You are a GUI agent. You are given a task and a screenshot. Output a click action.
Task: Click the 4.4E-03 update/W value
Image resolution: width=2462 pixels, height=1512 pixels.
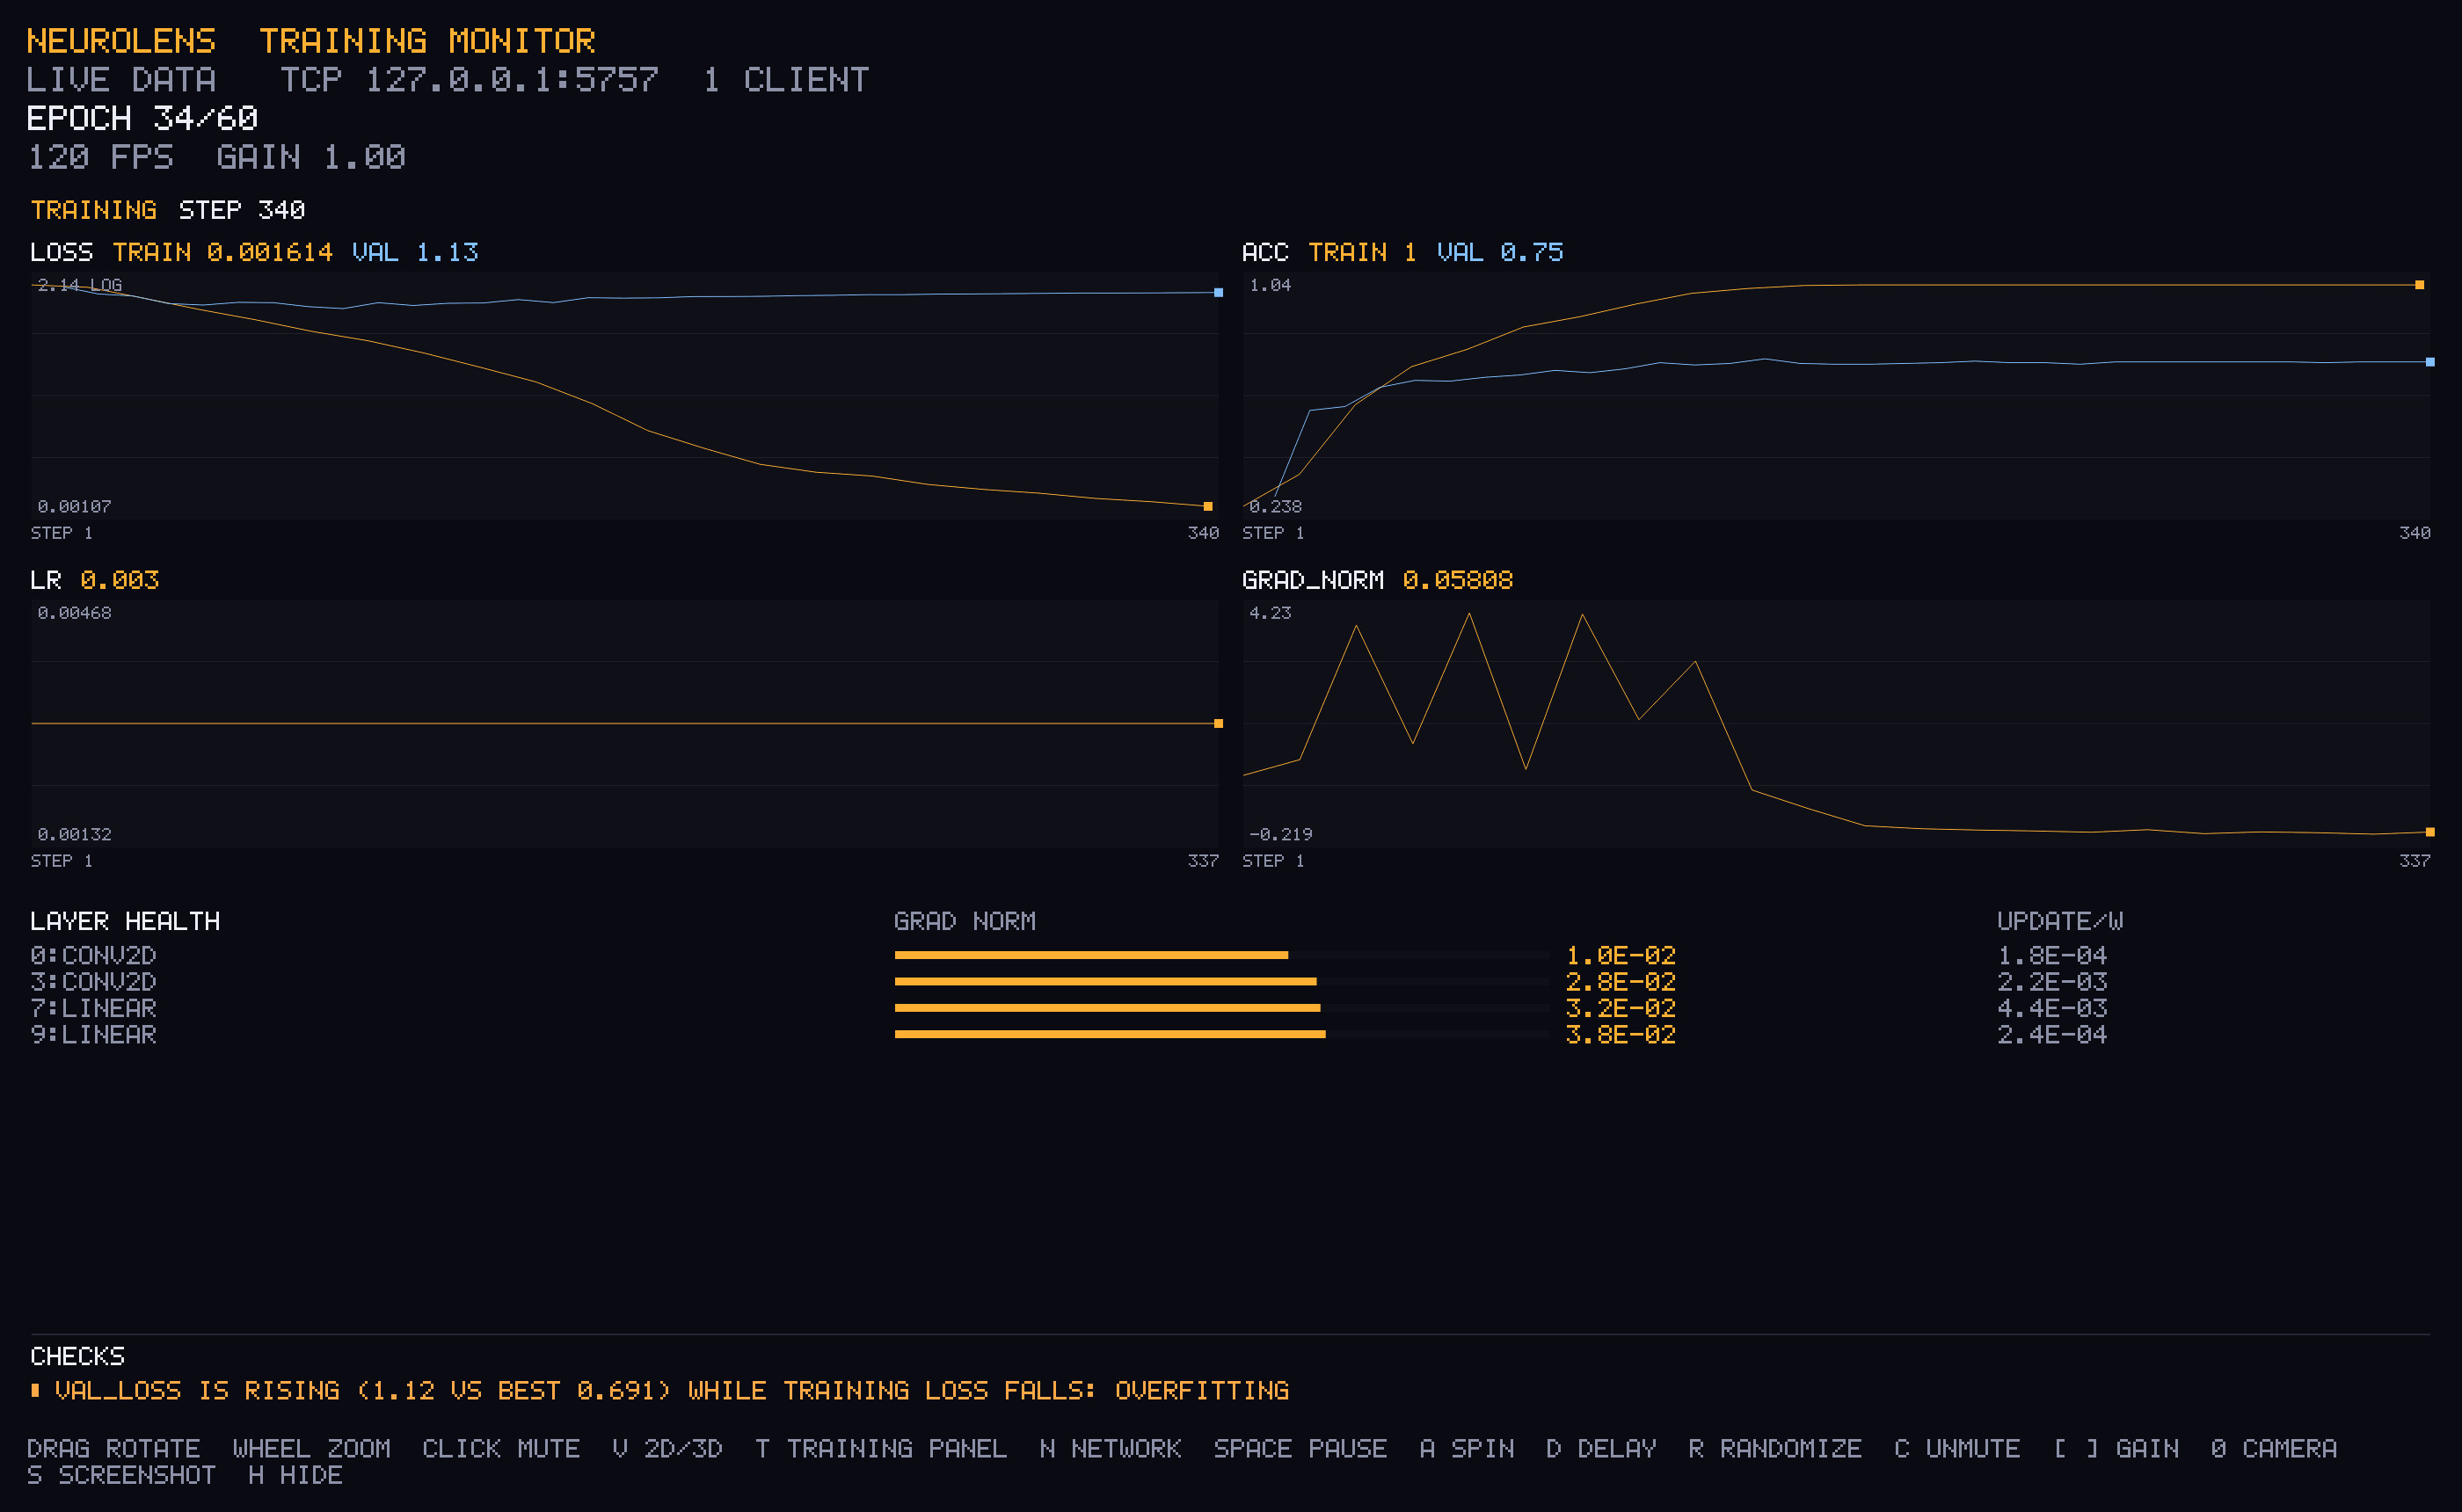2052,1008
